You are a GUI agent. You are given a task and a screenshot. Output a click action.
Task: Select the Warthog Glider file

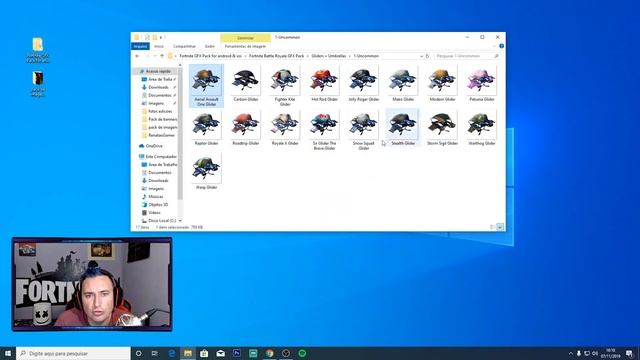click(x=482, y=128)
